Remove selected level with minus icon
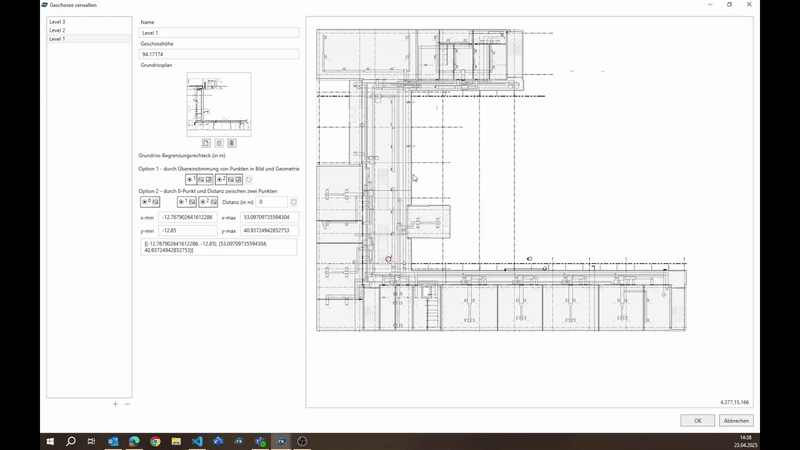 (127, 404)
